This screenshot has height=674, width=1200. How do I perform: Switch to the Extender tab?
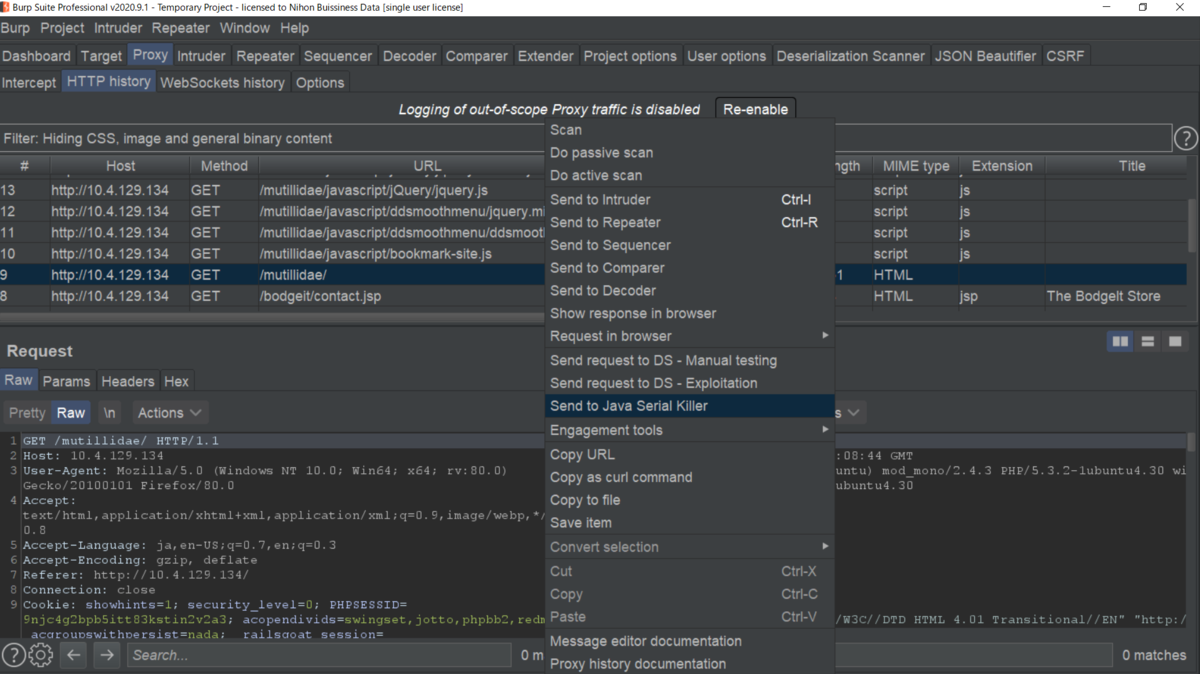(x=546, y=56)
